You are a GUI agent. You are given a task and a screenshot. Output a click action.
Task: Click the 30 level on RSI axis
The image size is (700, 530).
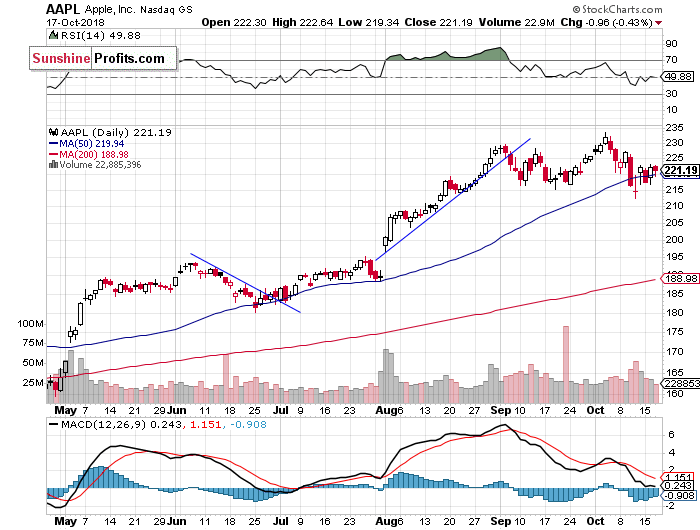[x=671, y=93]
